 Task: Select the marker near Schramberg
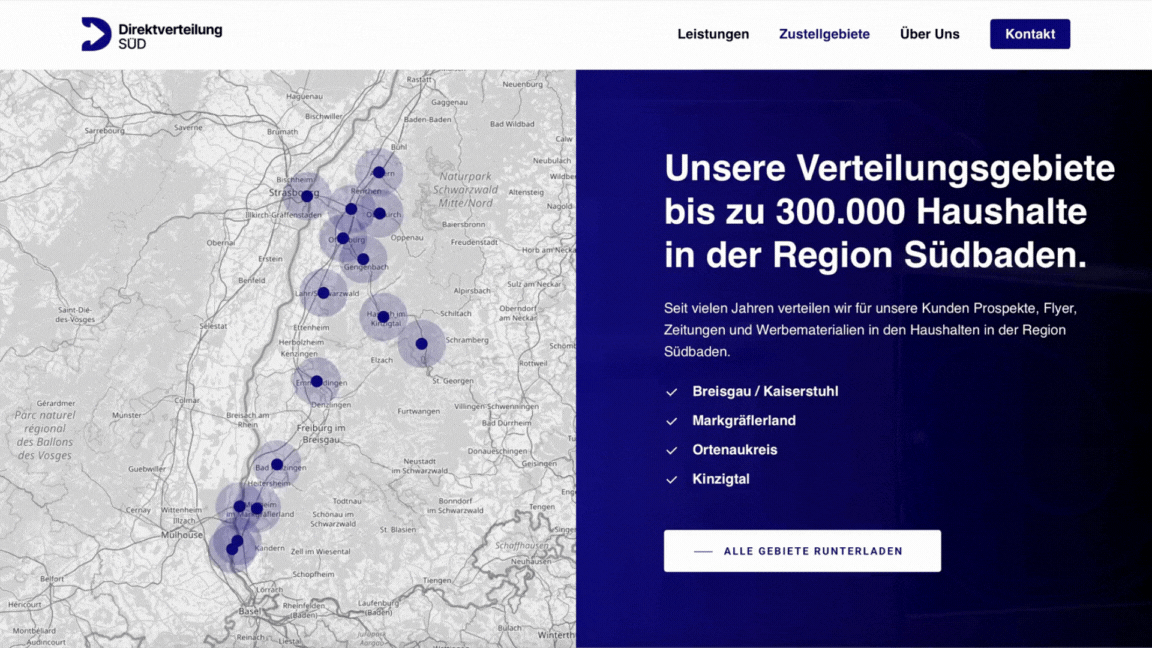pyautogui.click(x=421, y=344)
